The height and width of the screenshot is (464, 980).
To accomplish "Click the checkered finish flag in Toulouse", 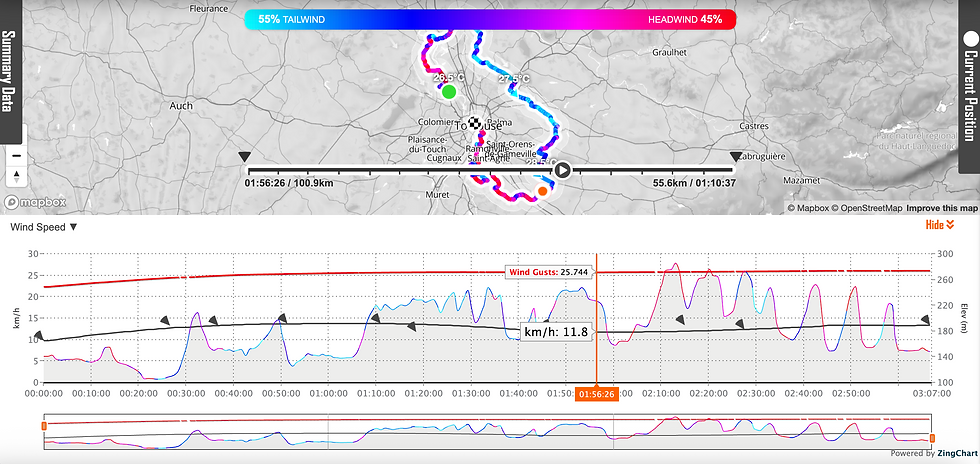I will [476, 123].
